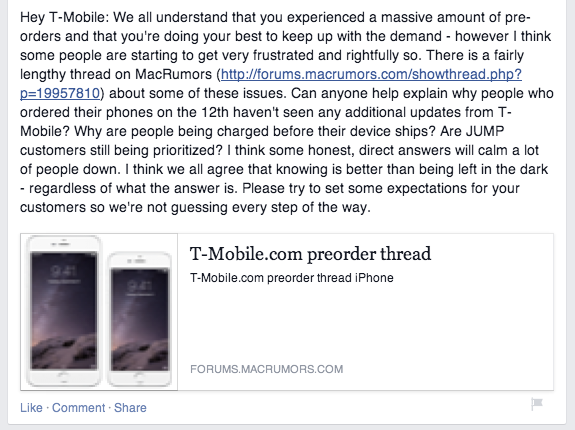Share this post
The image size is (575, 430).
[x=130, y=408]
